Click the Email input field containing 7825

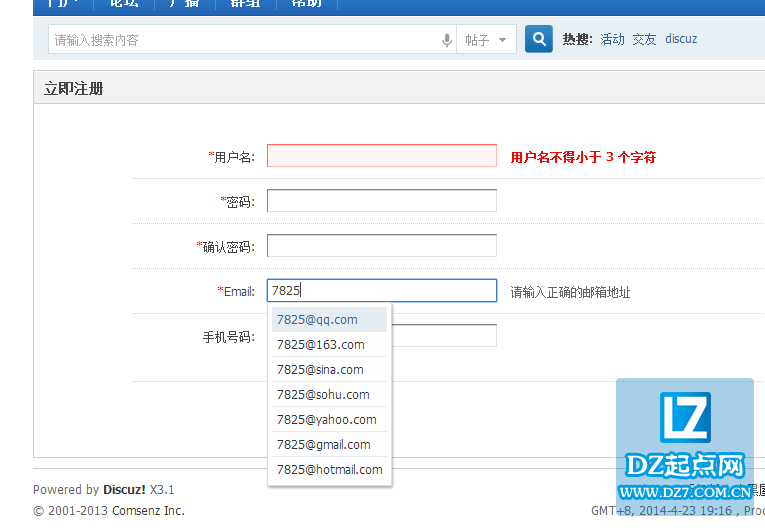382,290
